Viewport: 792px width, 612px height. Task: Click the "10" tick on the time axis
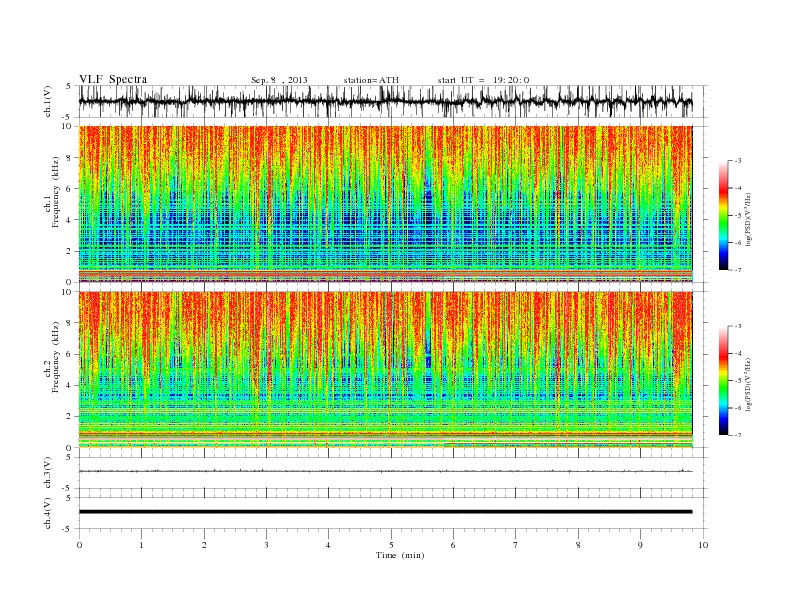pos(703,545)
